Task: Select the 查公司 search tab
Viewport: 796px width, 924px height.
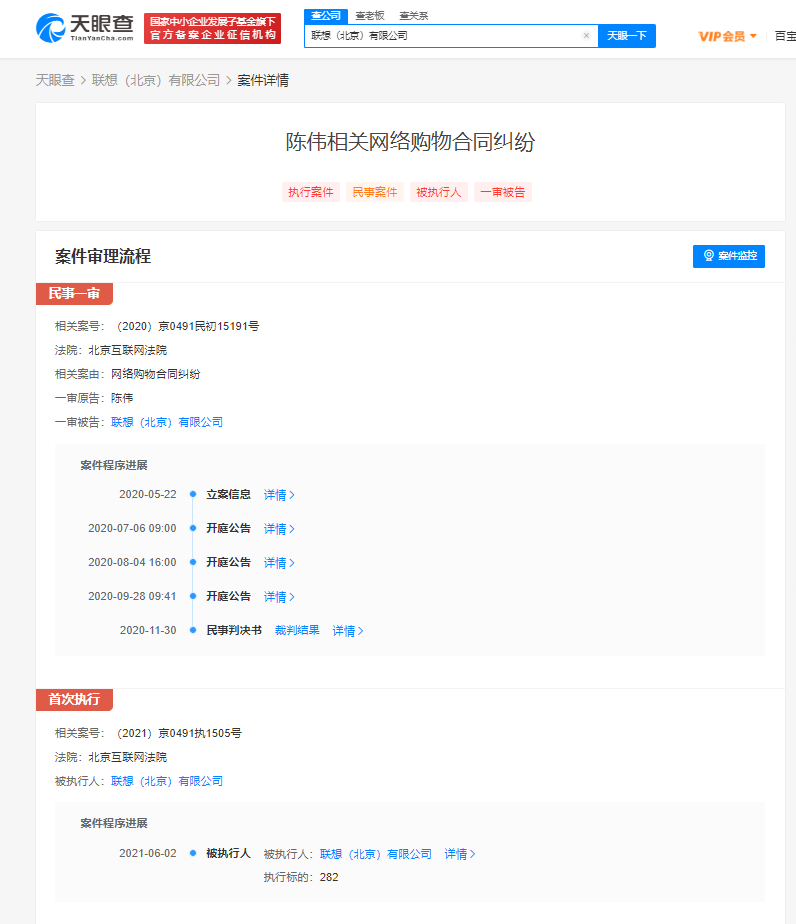Action: click(326, 16)
